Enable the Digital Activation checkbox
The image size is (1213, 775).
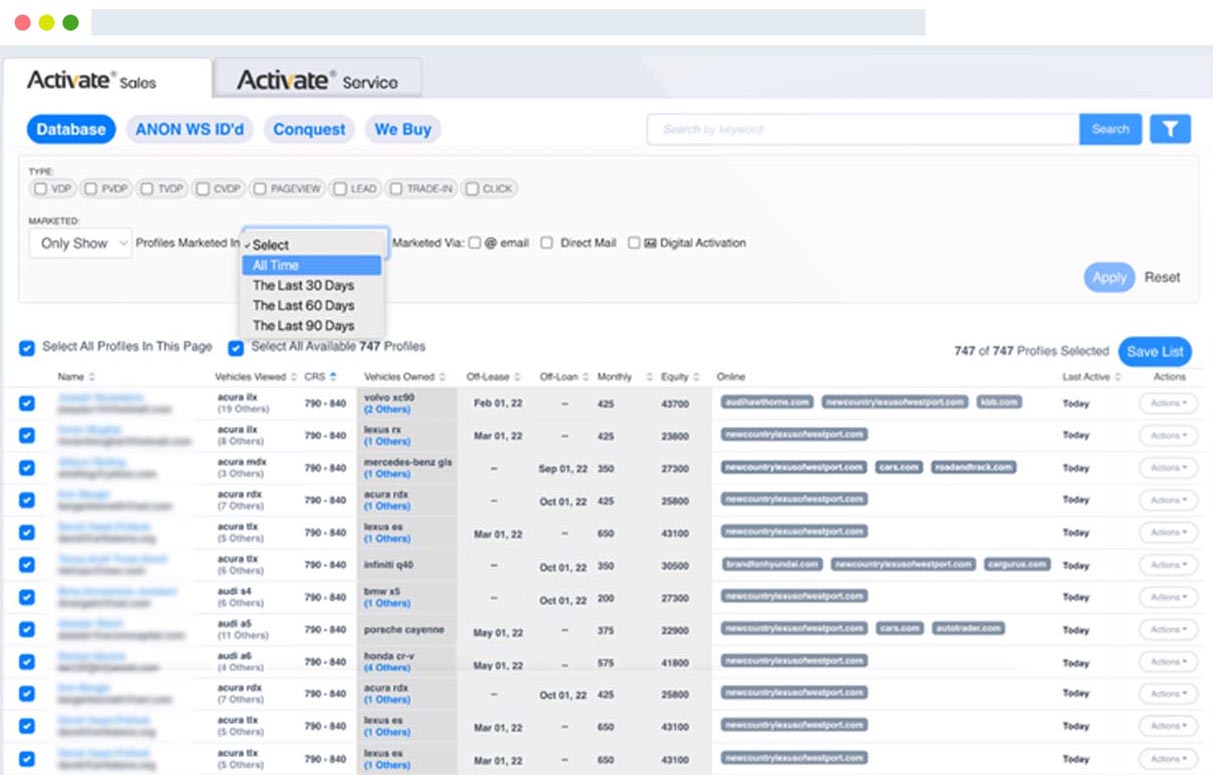(x=634, y=243)
